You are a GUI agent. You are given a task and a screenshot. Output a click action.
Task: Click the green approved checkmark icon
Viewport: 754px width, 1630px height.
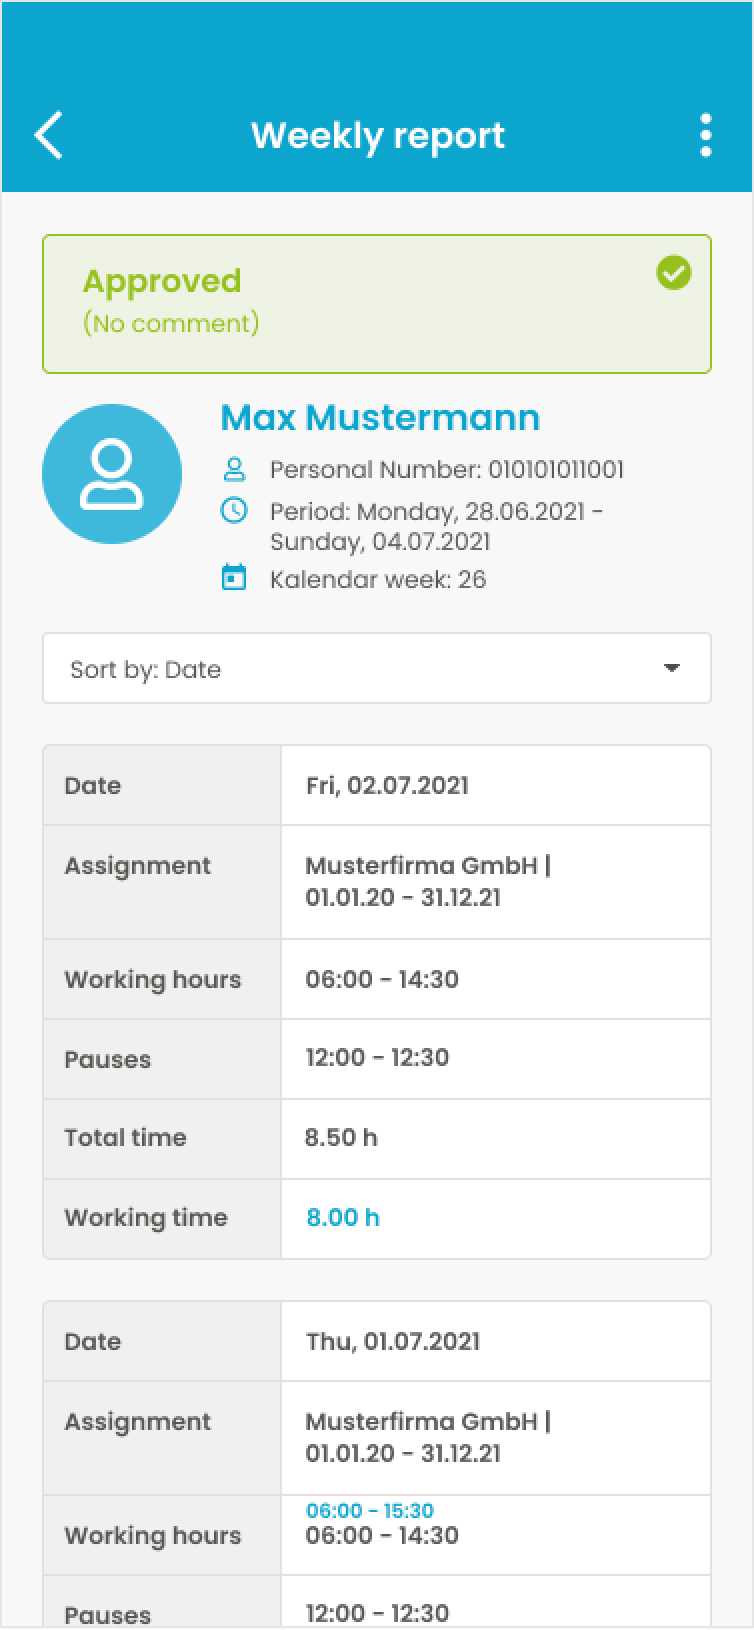(x=673, y=273)
